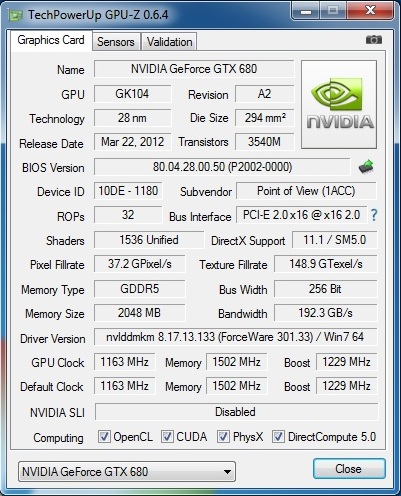Click the Shaders field 1536 Unified

coord(149,240)
